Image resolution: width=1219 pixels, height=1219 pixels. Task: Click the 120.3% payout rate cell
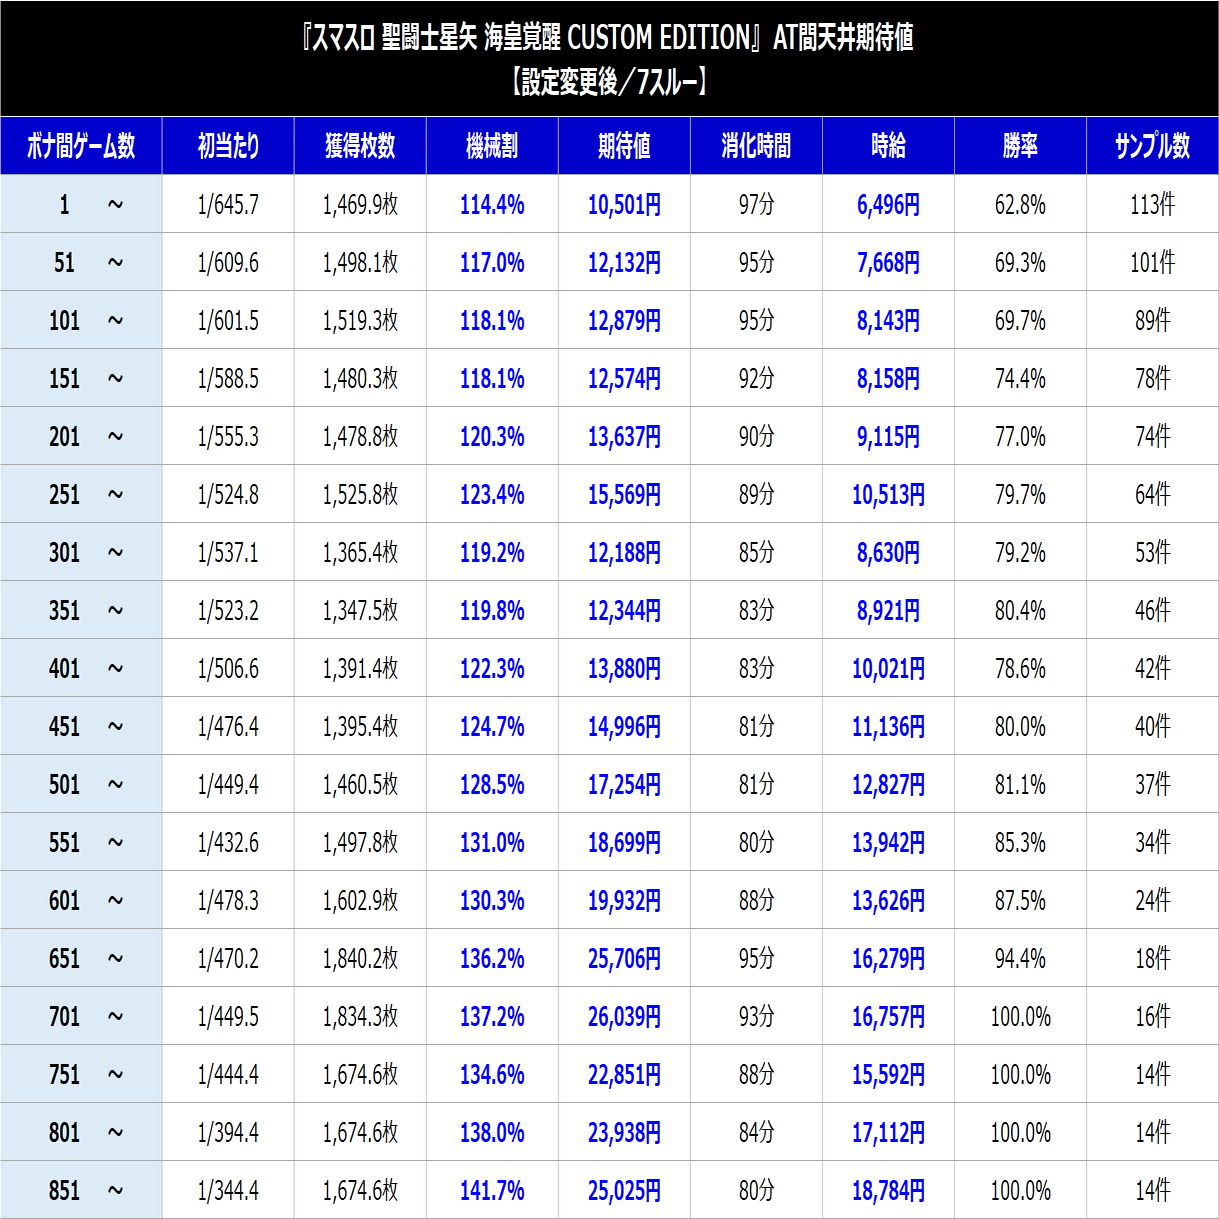coord(492,436)
